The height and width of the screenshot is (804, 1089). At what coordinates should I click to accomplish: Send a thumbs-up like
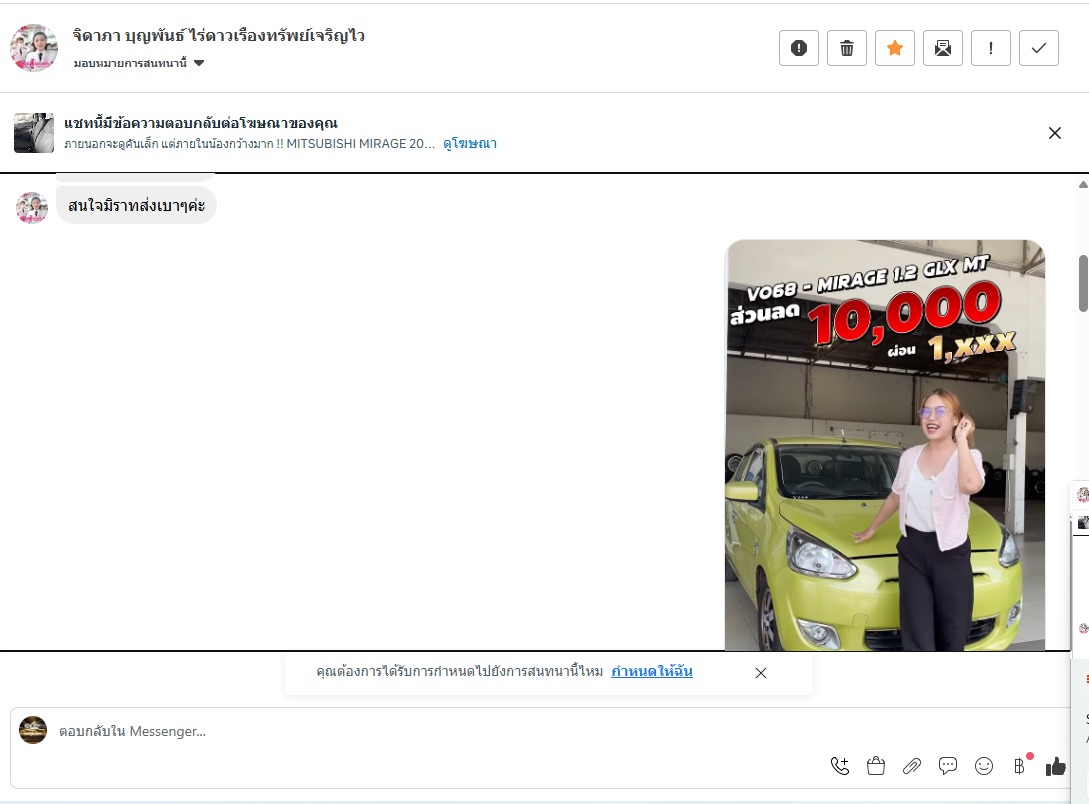click(1055, 766)
